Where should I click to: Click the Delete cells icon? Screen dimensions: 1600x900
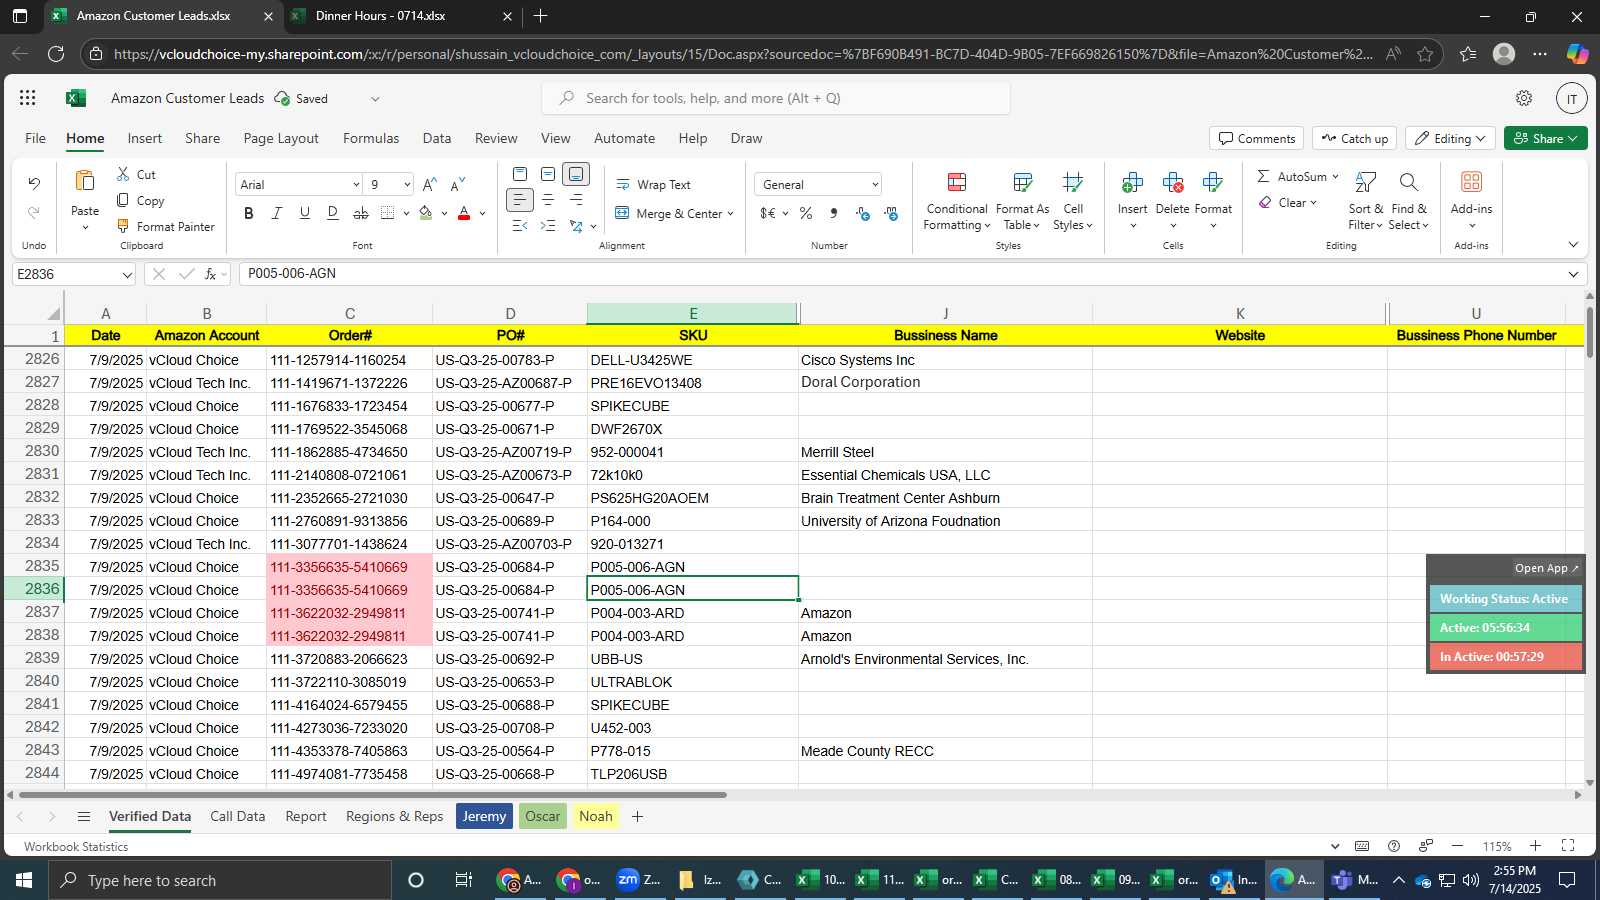(1173, 182)
